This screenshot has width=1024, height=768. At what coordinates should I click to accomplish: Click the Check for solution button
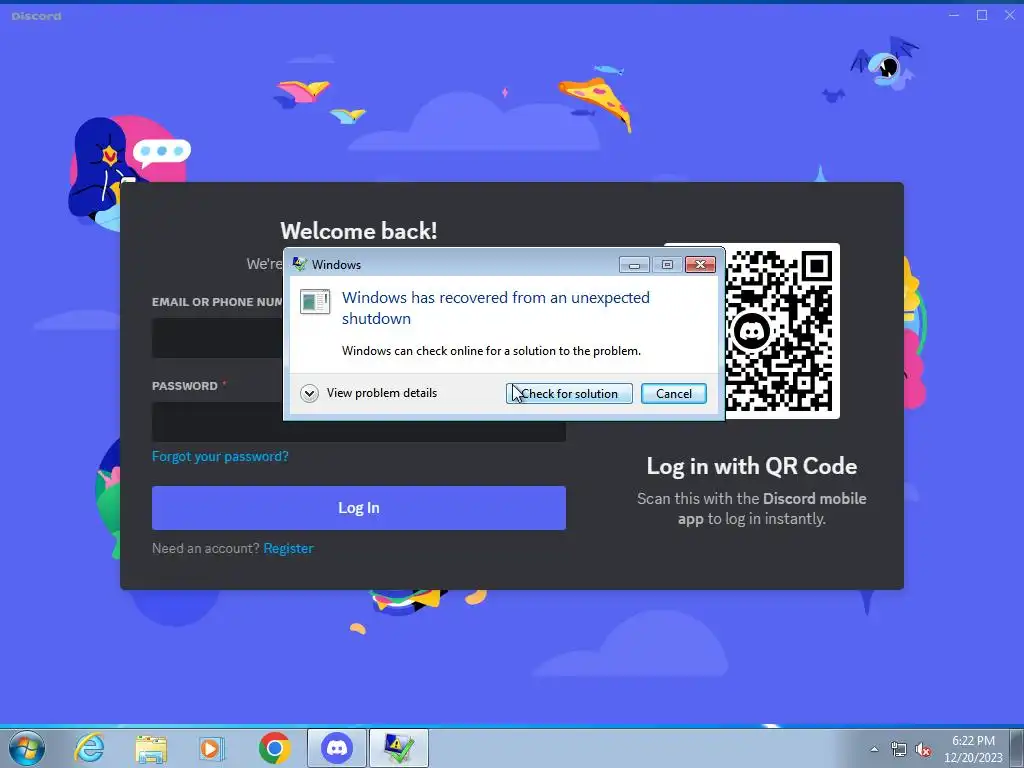coord(569,393)
